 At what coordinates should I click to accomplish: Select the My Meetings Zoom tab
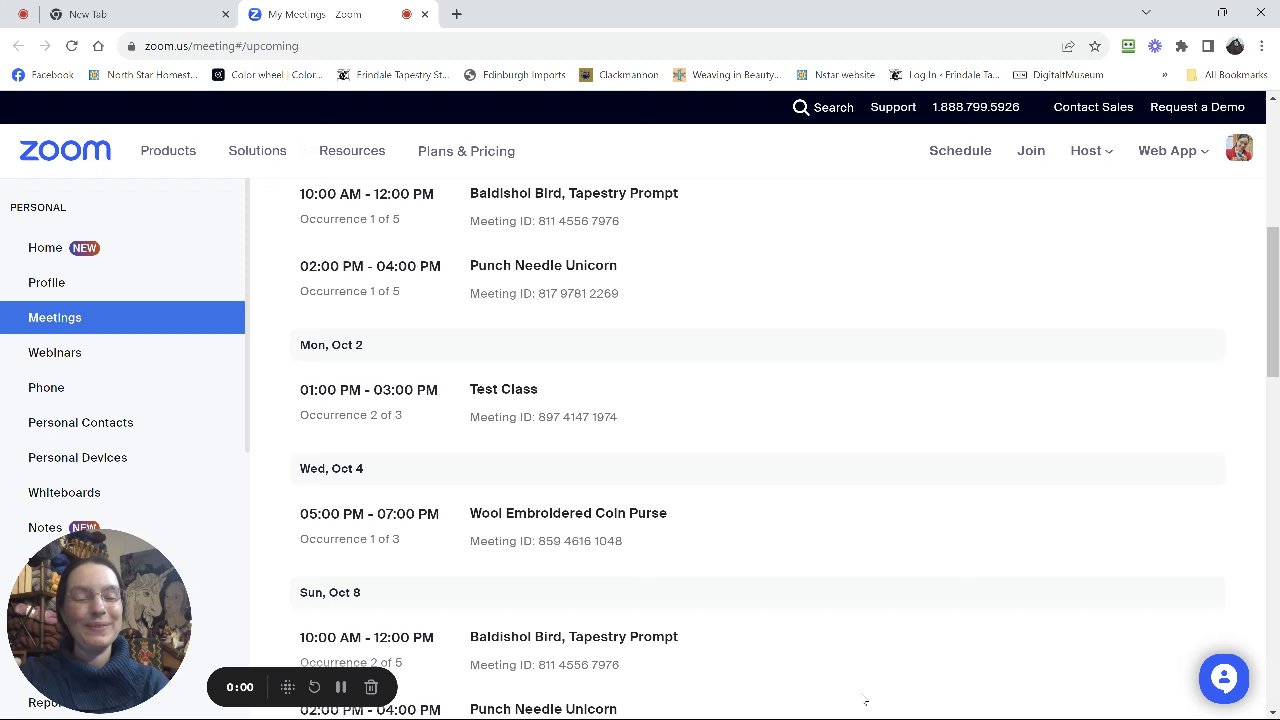point(338,14)
